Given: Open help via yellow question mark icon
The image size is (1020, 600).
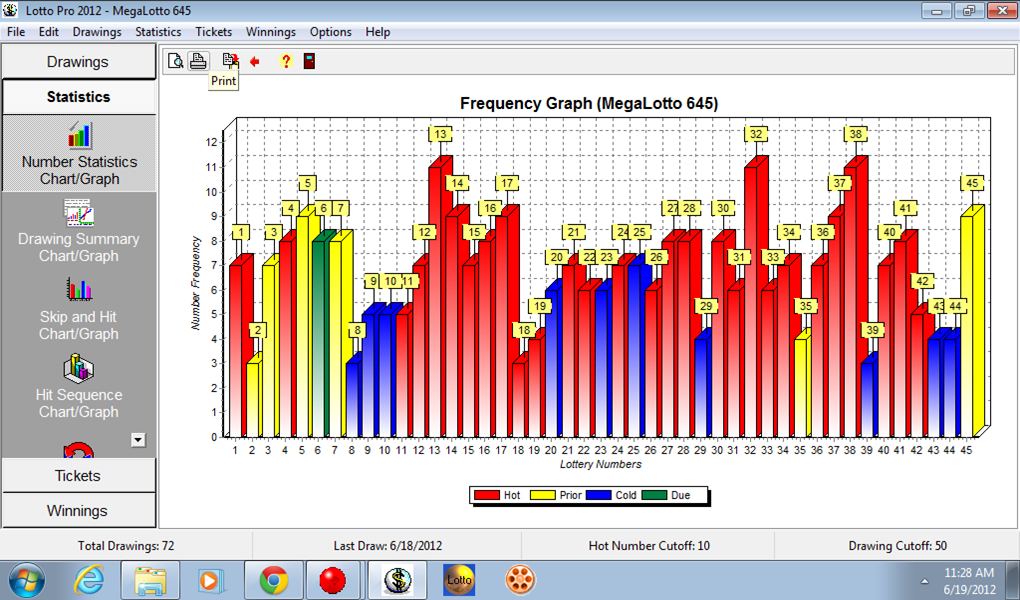Looking at the screenshot, I should (x=286, y=61).
